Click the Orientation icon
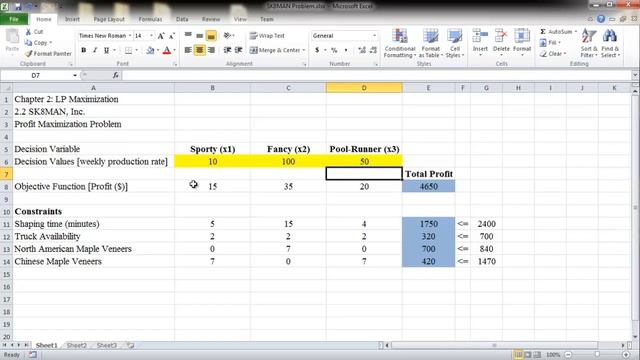This screenshot has width=640, height=360. (x=228, y=36)
